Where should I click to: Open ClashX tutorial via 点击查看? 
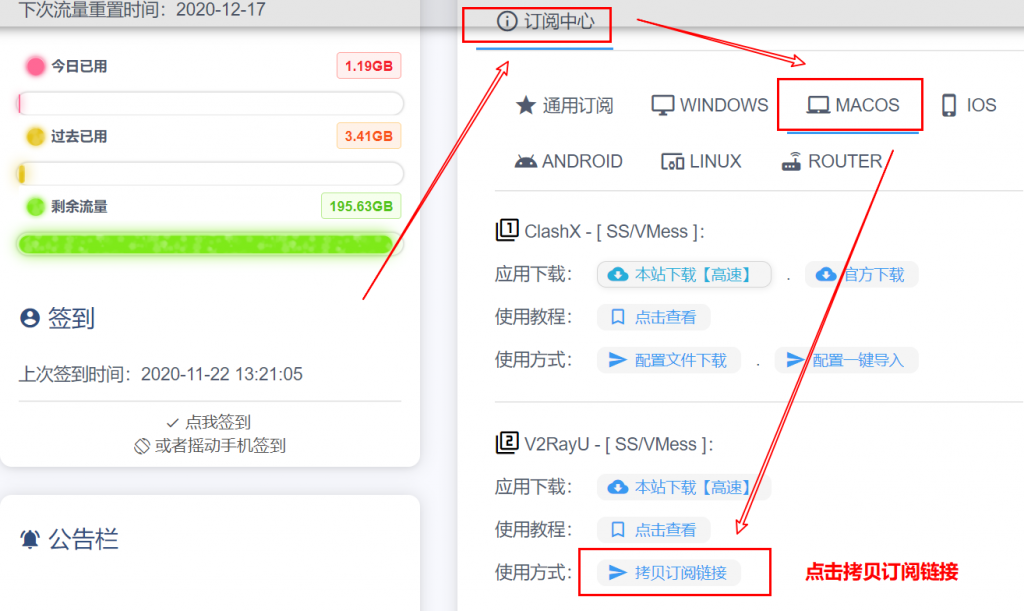[x=654, y=316]
